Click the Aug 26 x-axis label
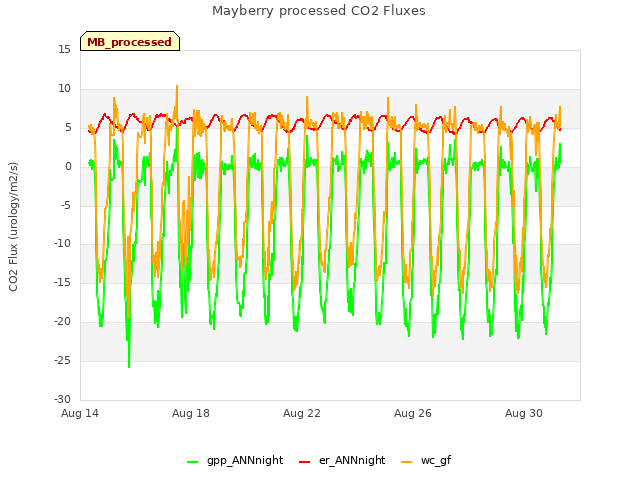 (x=413, y=413)
